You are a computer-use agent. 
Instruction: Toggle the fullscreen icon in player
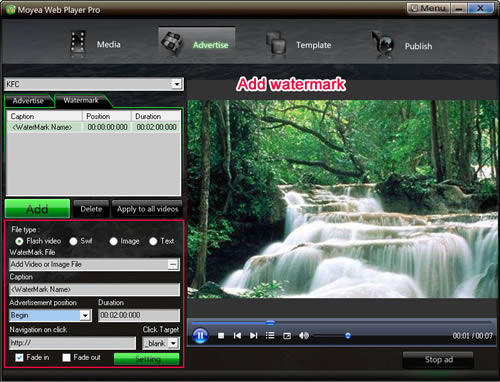tap(287, 336)
